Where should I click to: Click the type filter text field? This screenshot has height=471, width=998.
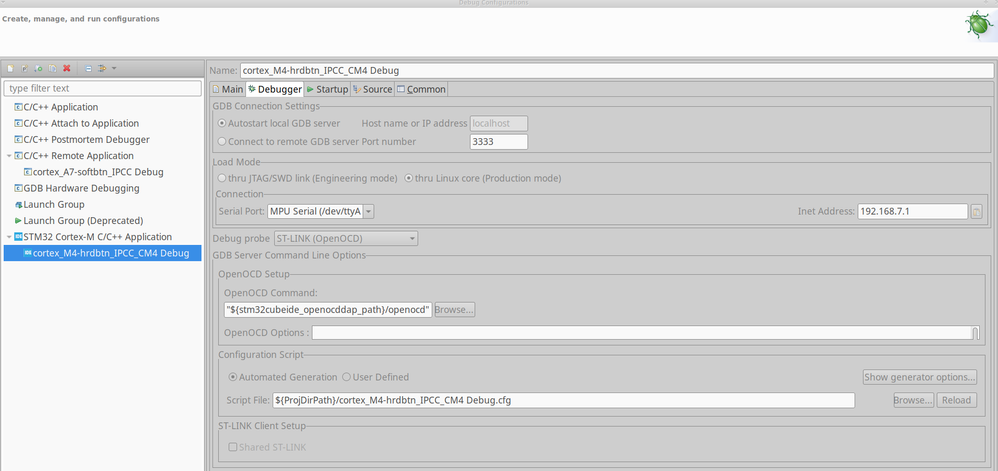coord(102,88)
